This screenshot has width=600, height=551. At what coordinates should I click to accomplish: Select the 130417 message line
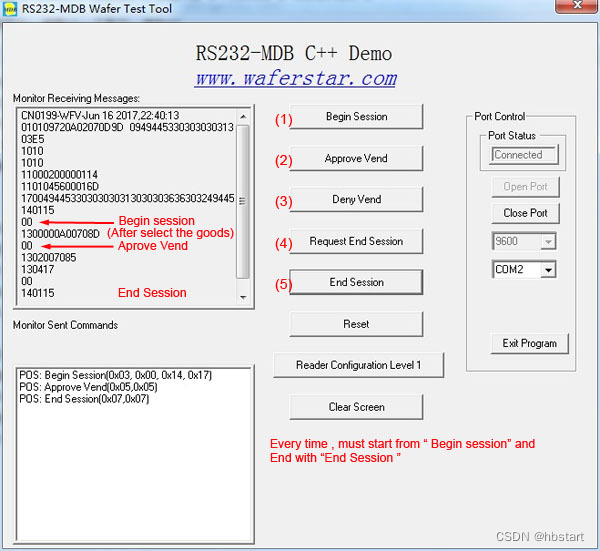(x=38, y=269)
